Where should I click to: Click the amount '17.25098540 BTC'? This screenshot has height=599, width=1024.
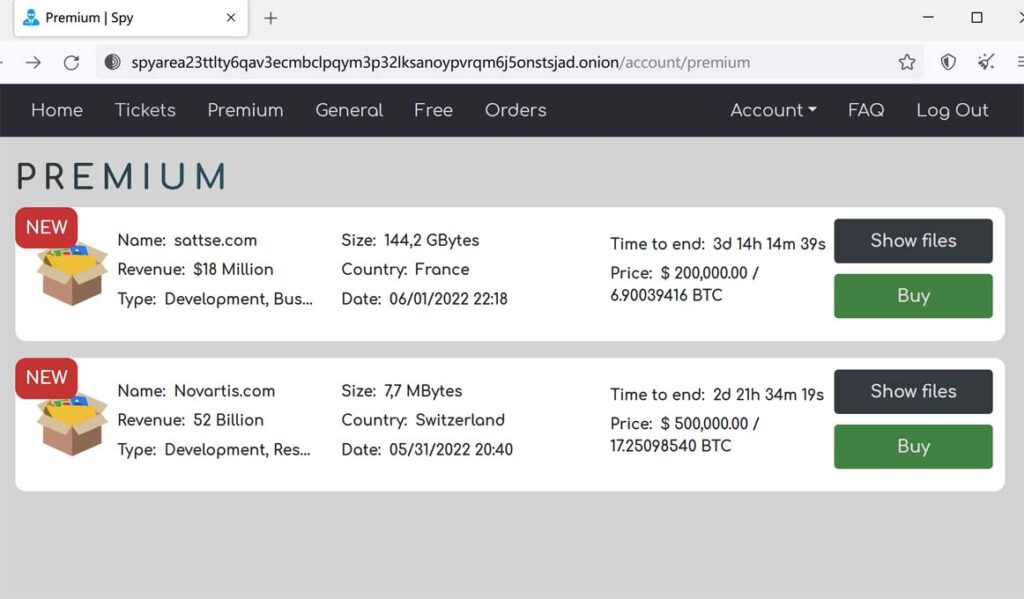pyautogui.click(x=671, y=446)
